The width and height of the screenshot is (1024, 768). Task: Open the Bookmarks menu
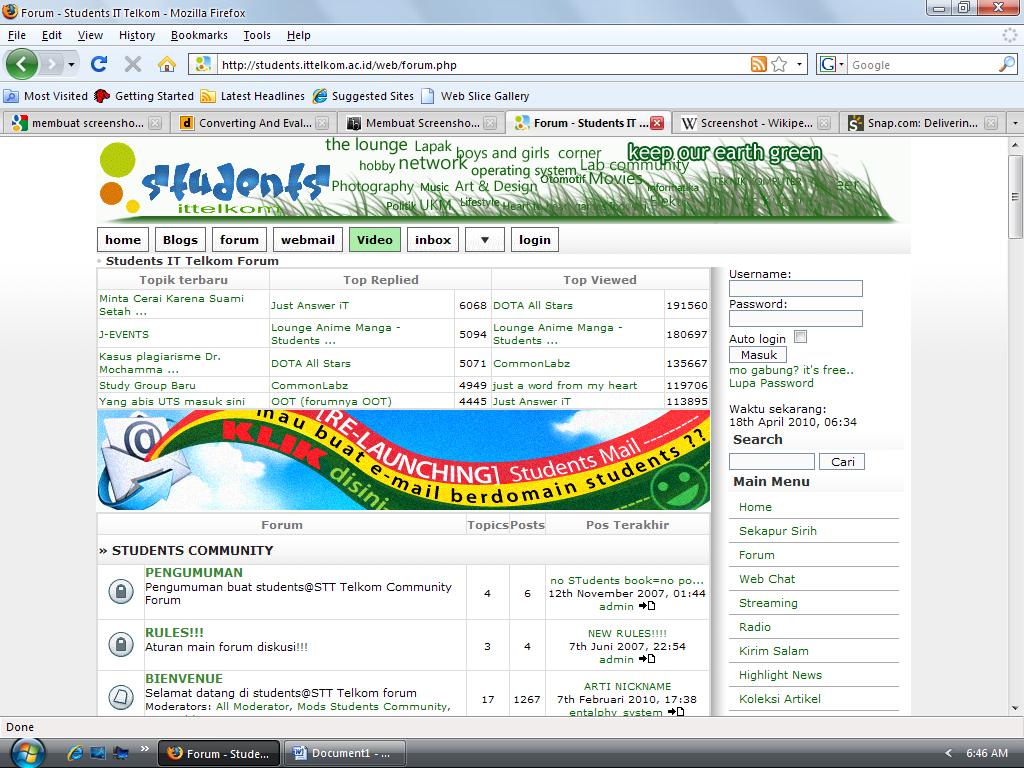tap(199, 35)
